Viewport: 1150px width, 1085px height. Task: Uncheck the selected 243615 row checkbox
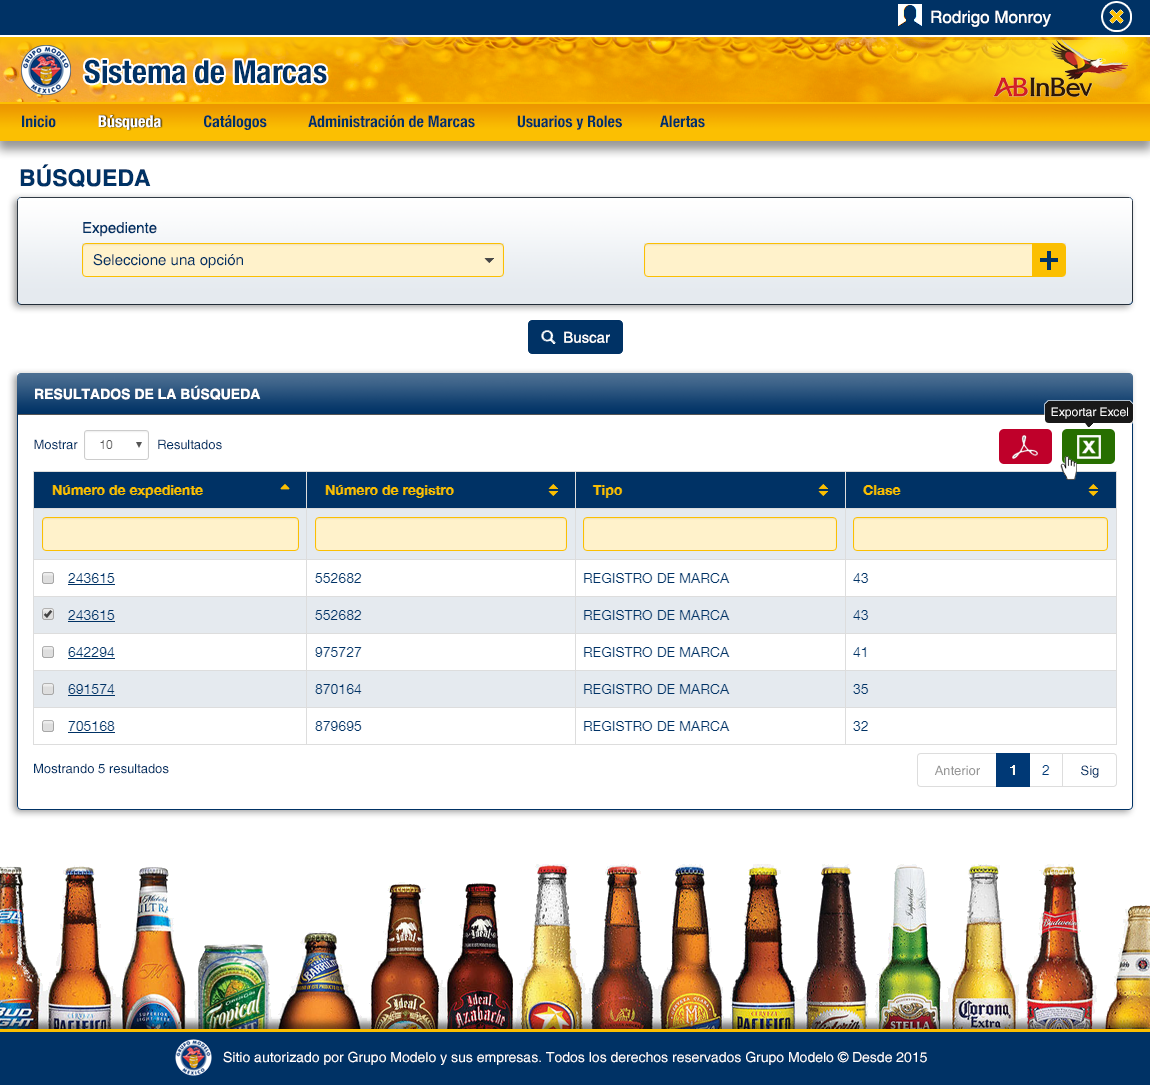point(48,615)
